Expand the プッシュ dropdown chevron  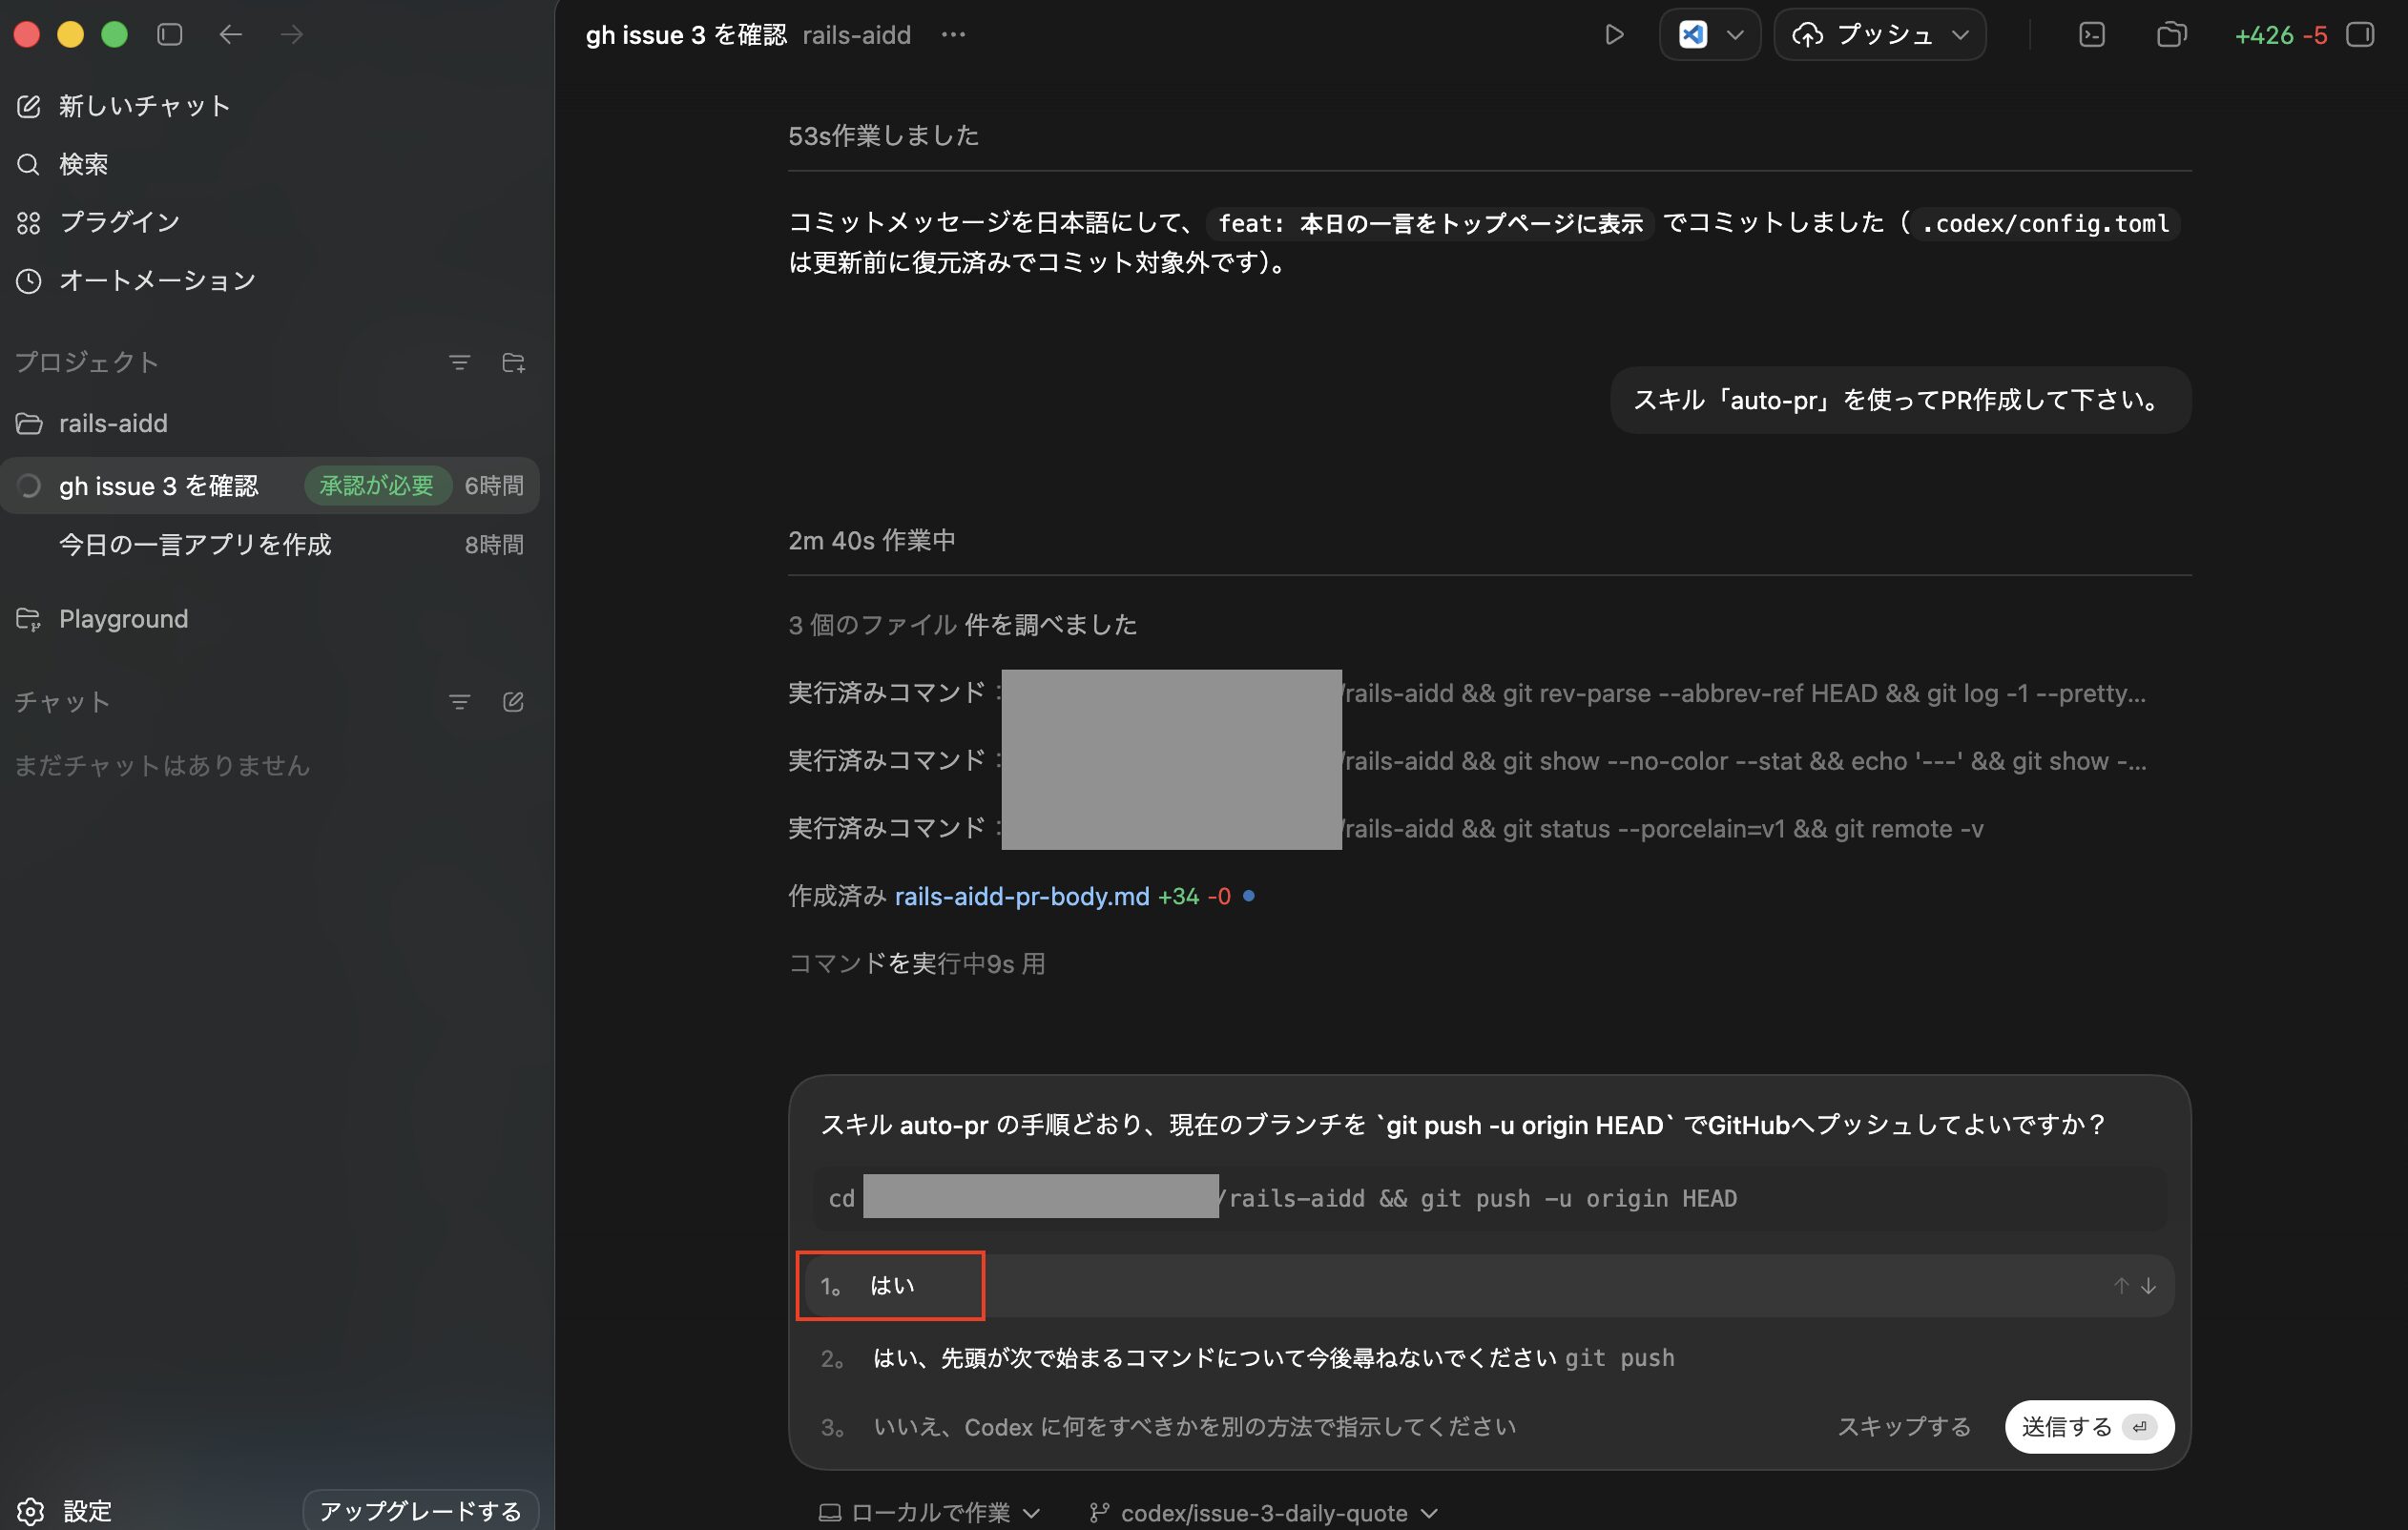[1960, 35]
